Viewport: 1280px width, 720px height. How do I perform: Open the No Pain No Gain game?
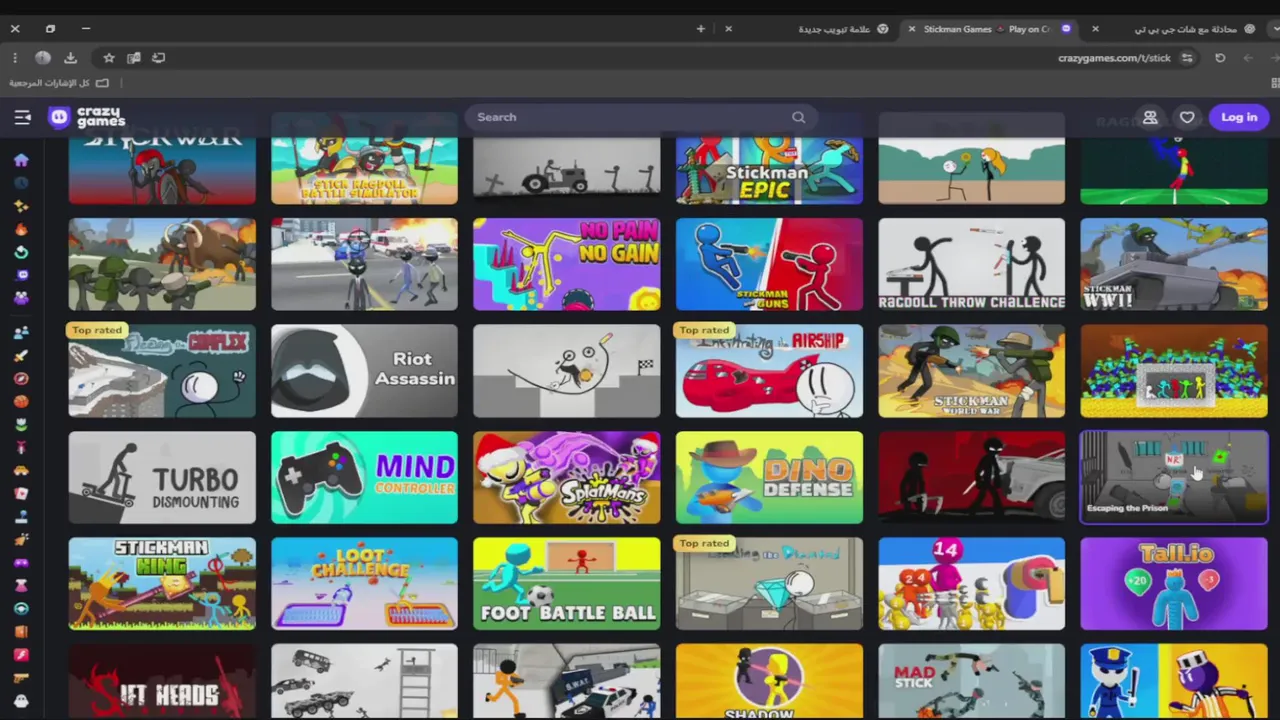567,264
